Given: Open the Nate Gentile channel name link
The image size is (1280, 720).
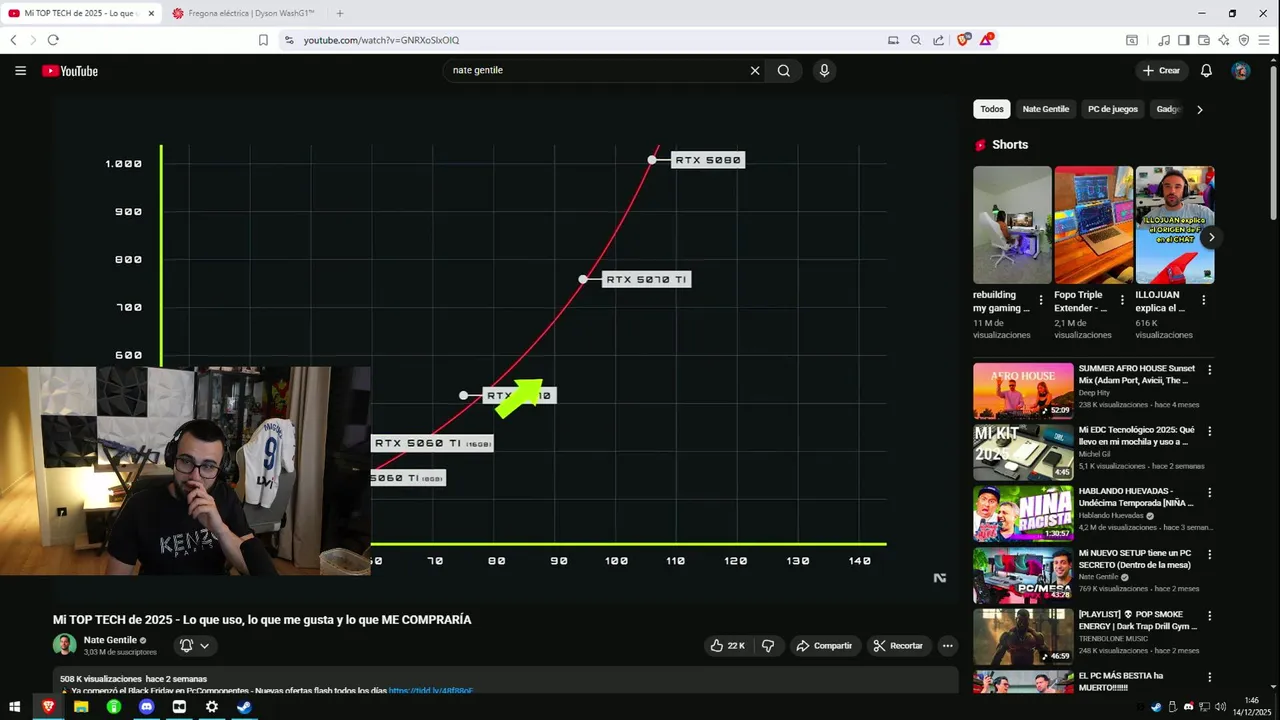Looking at the screenshot, I should [x=110, y=640].
